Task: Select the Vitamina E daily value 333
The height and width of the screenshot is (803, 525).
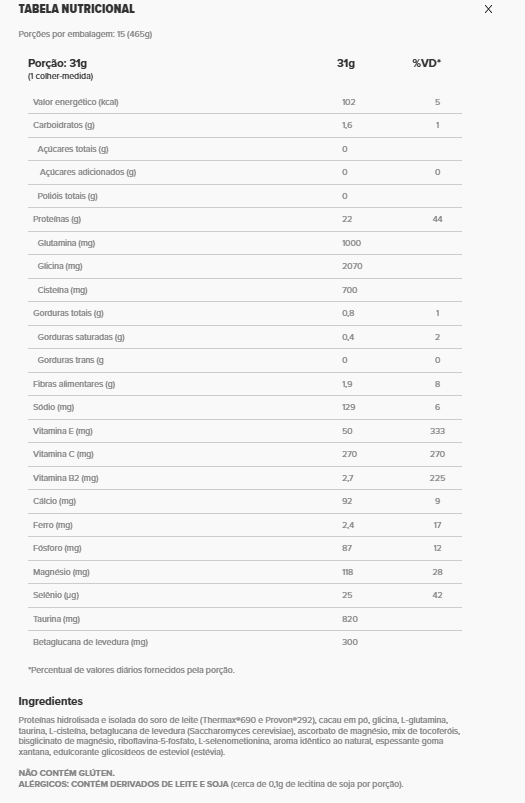Action: pyautogui.click(x=437, y=431)
